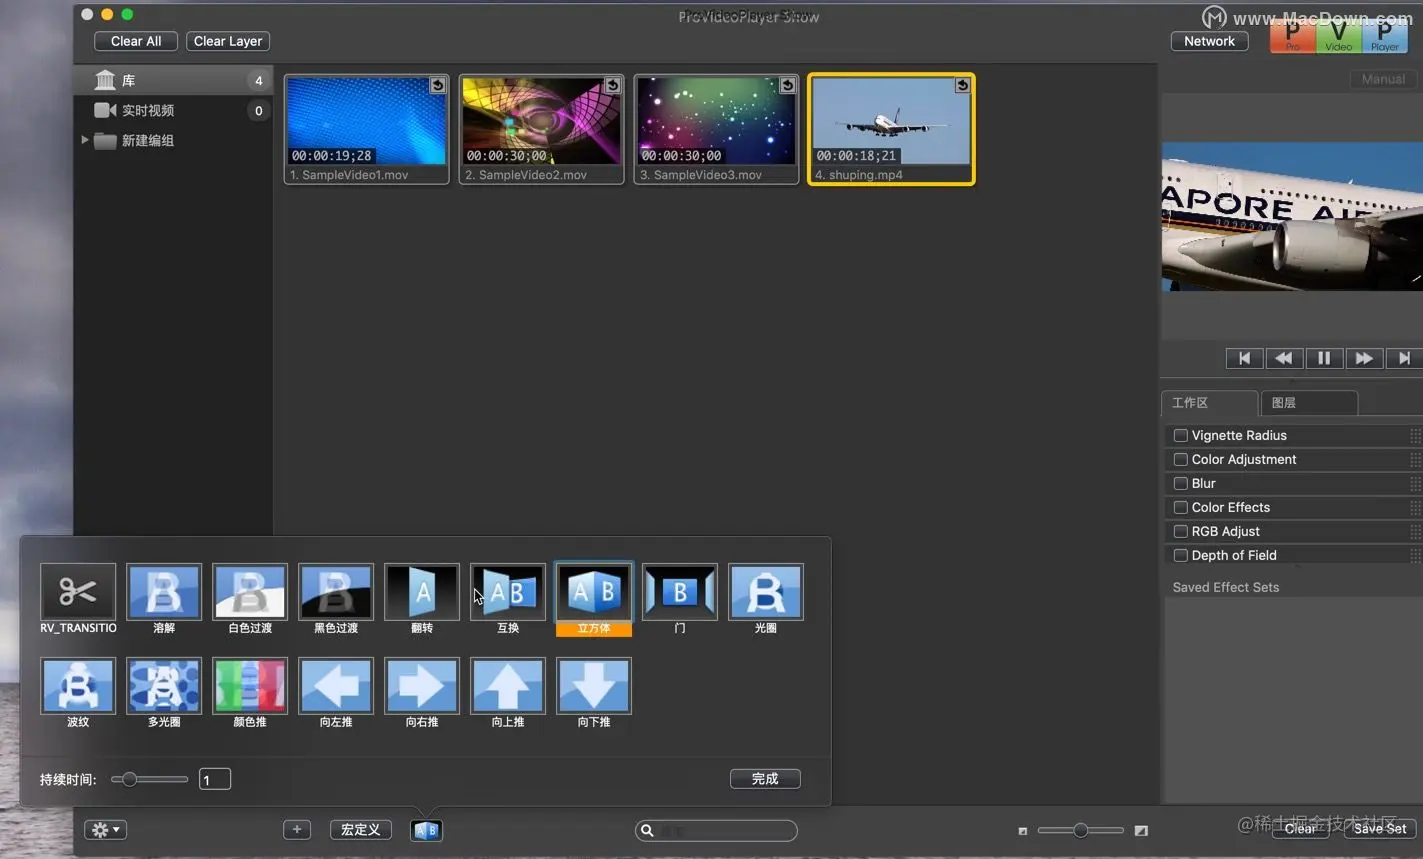Click the loop badge on SampleVideo3.mov
The image size is (1423, 859).
coord(788,85)
